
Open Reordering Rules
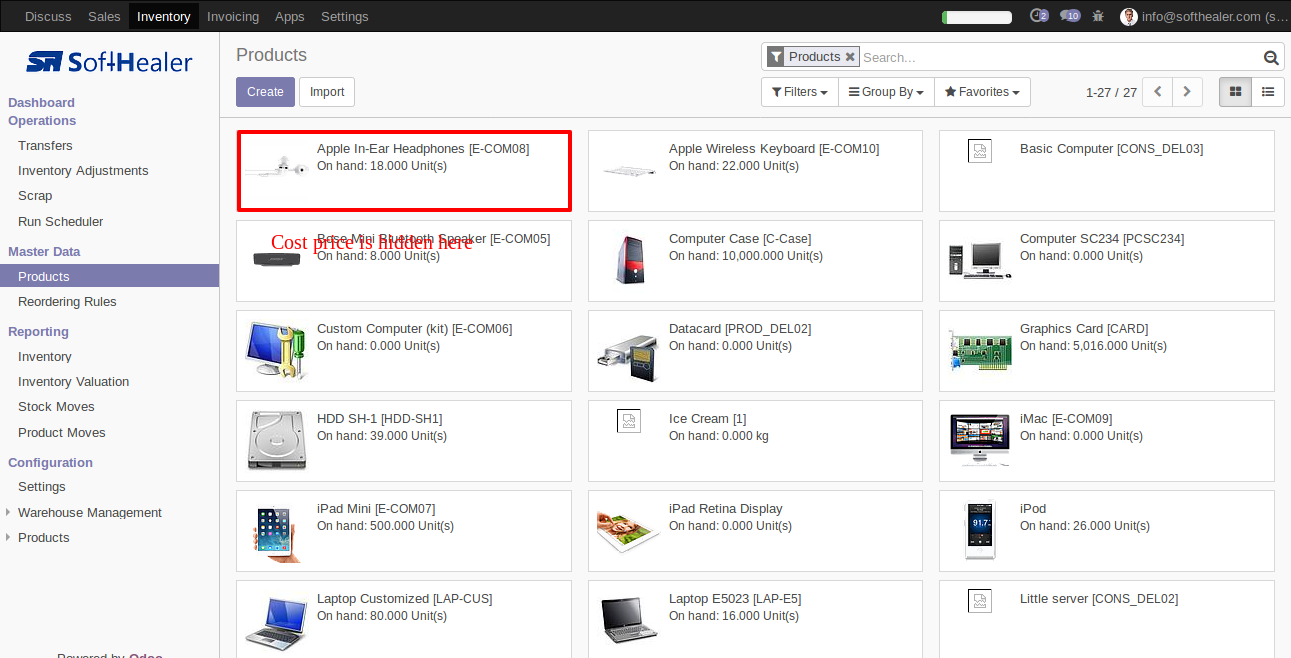[x=67, y=301]
